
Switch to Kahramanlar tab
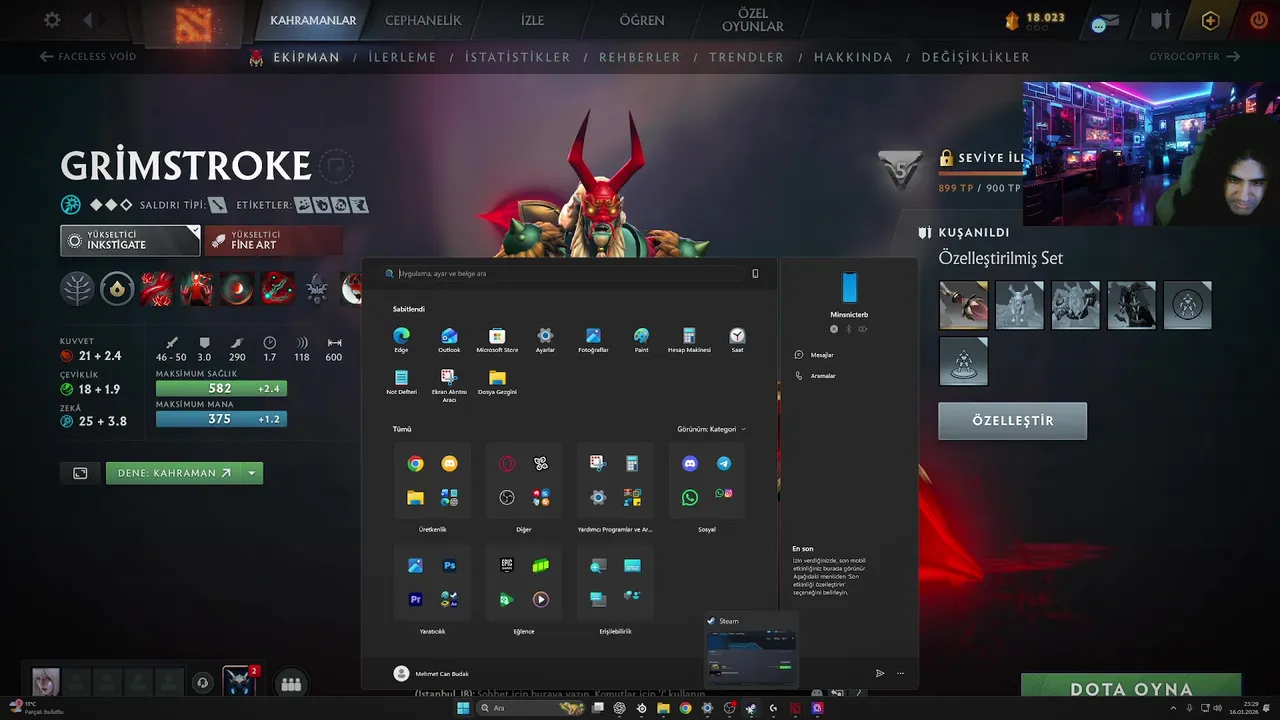[x=313, y=21]
